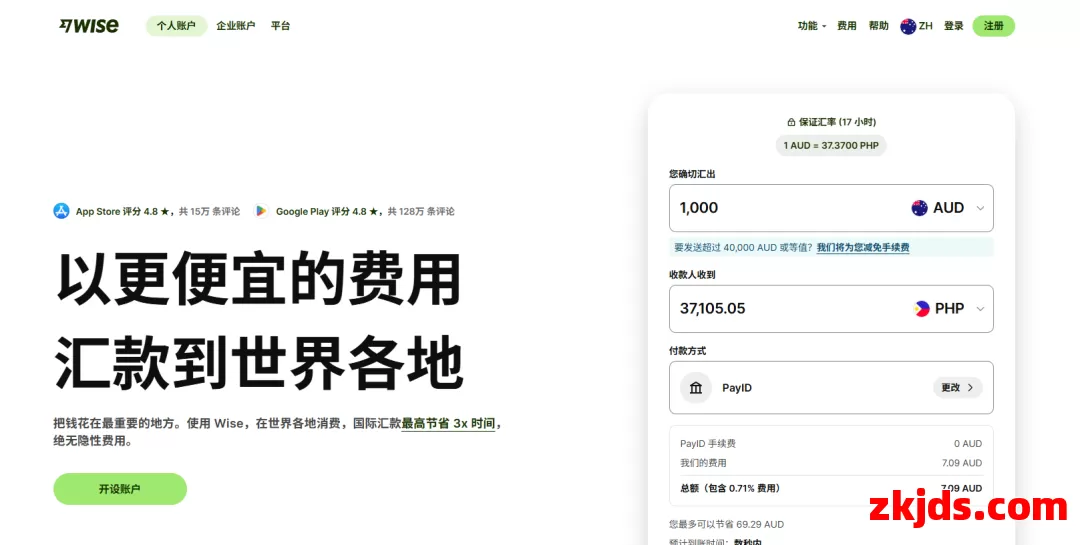Open the PHP currency dropdown

[x=948, y=309]
